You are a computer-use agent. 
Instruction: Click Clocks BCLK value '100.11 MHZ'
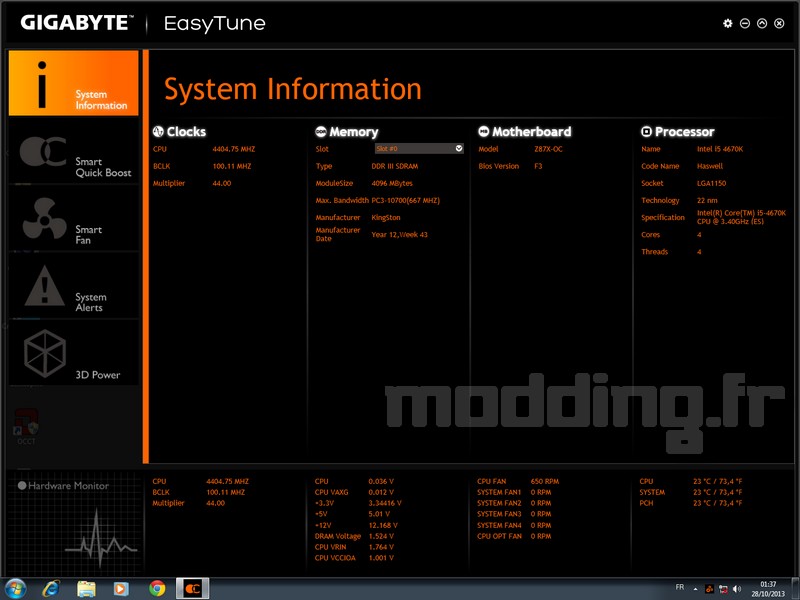232,166
